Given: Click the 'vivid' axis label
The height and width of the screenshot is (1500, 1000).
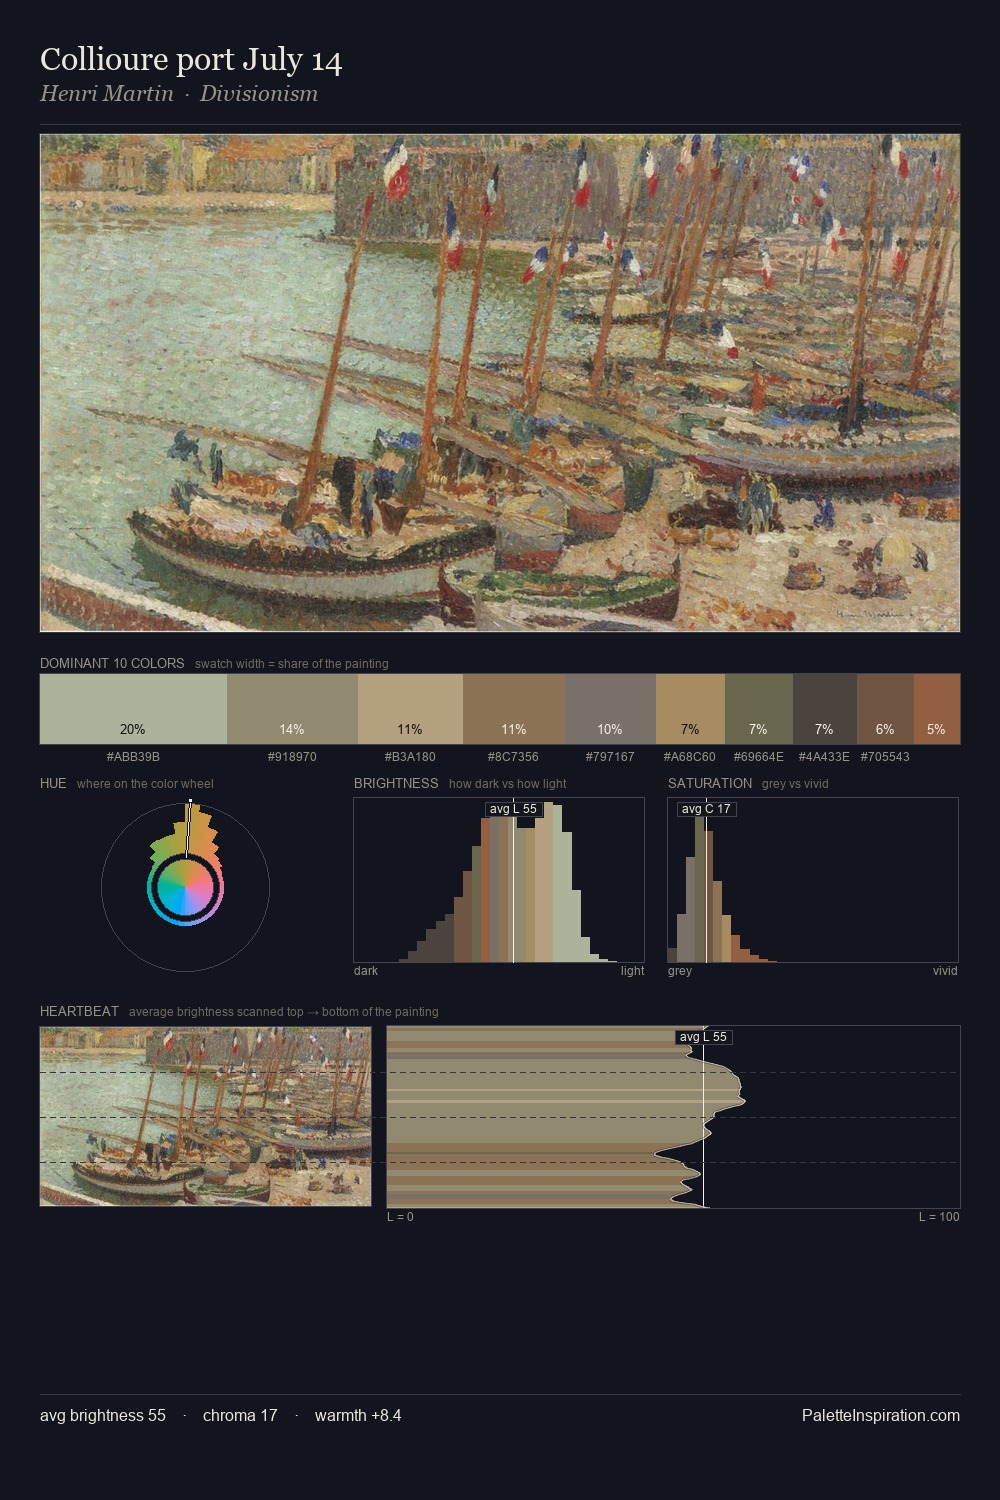Looking at the screenshot, I should click(945, 971).
